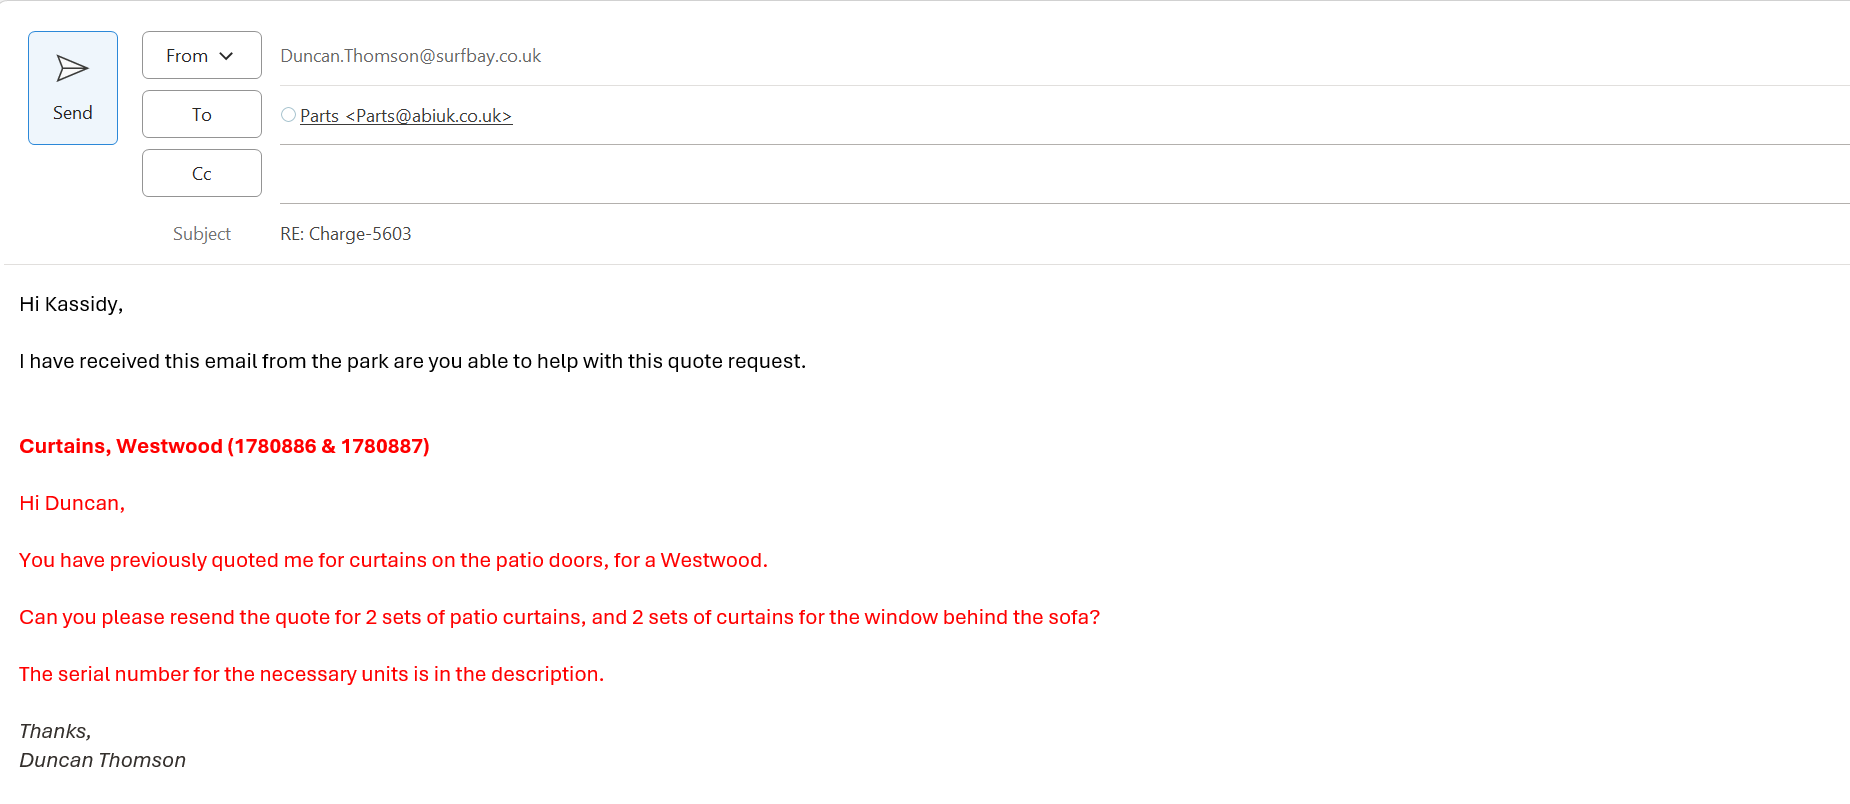
Task: Click the Duncan Thomson signature name
Action: click(x=102, y=760)
